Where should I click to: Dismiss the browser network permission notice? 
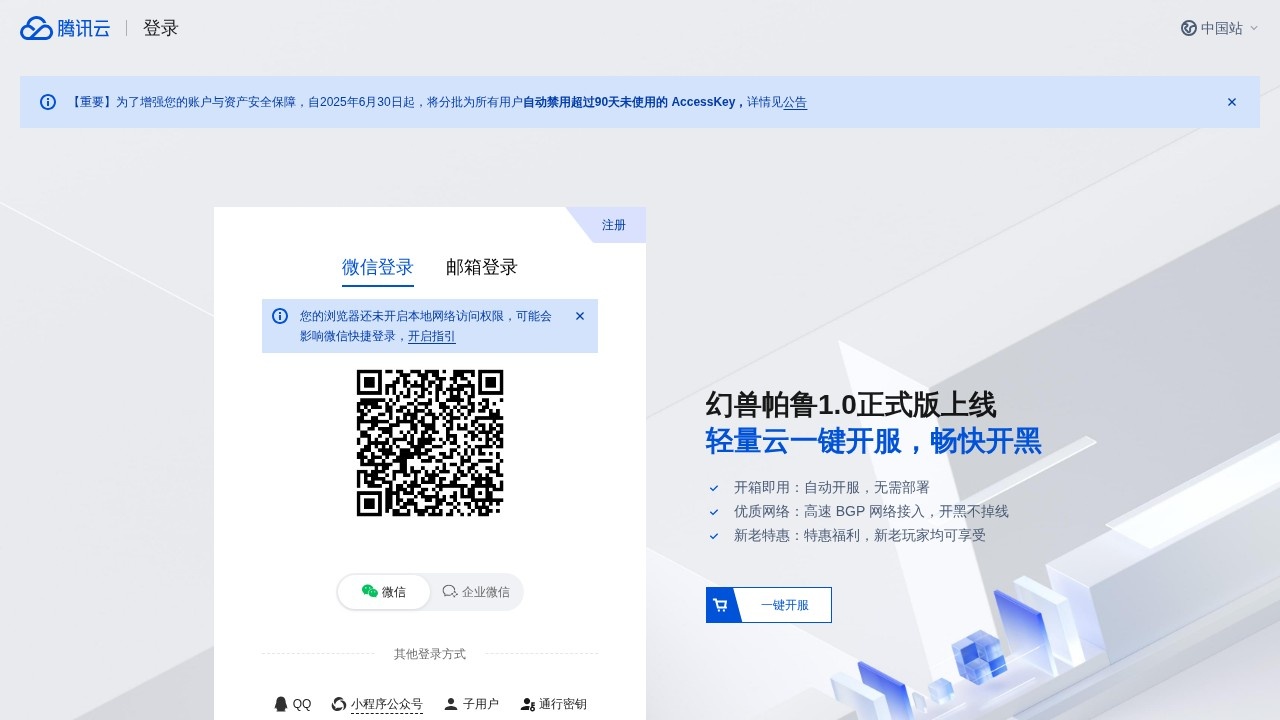point(580,316)
